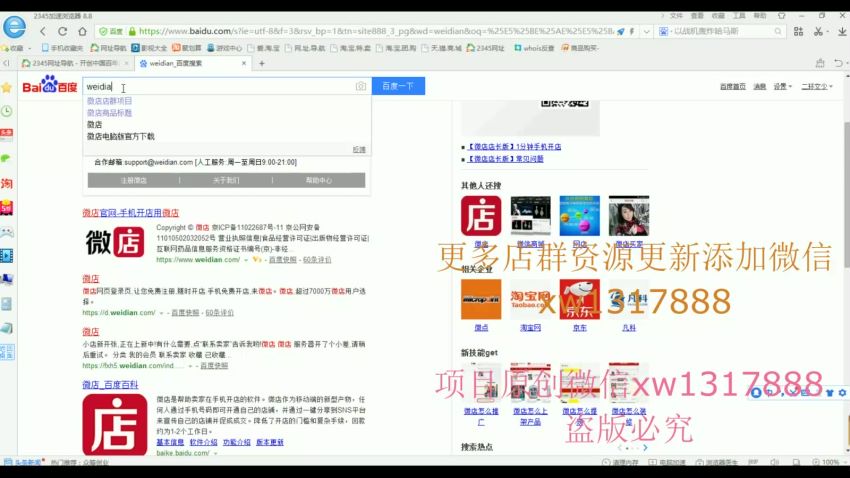Image resolution: width=850 pixels, height=478 pixels.
Task: Open the game controller sidebar icon
Action: pyautogui.click(x=7, y=232)
